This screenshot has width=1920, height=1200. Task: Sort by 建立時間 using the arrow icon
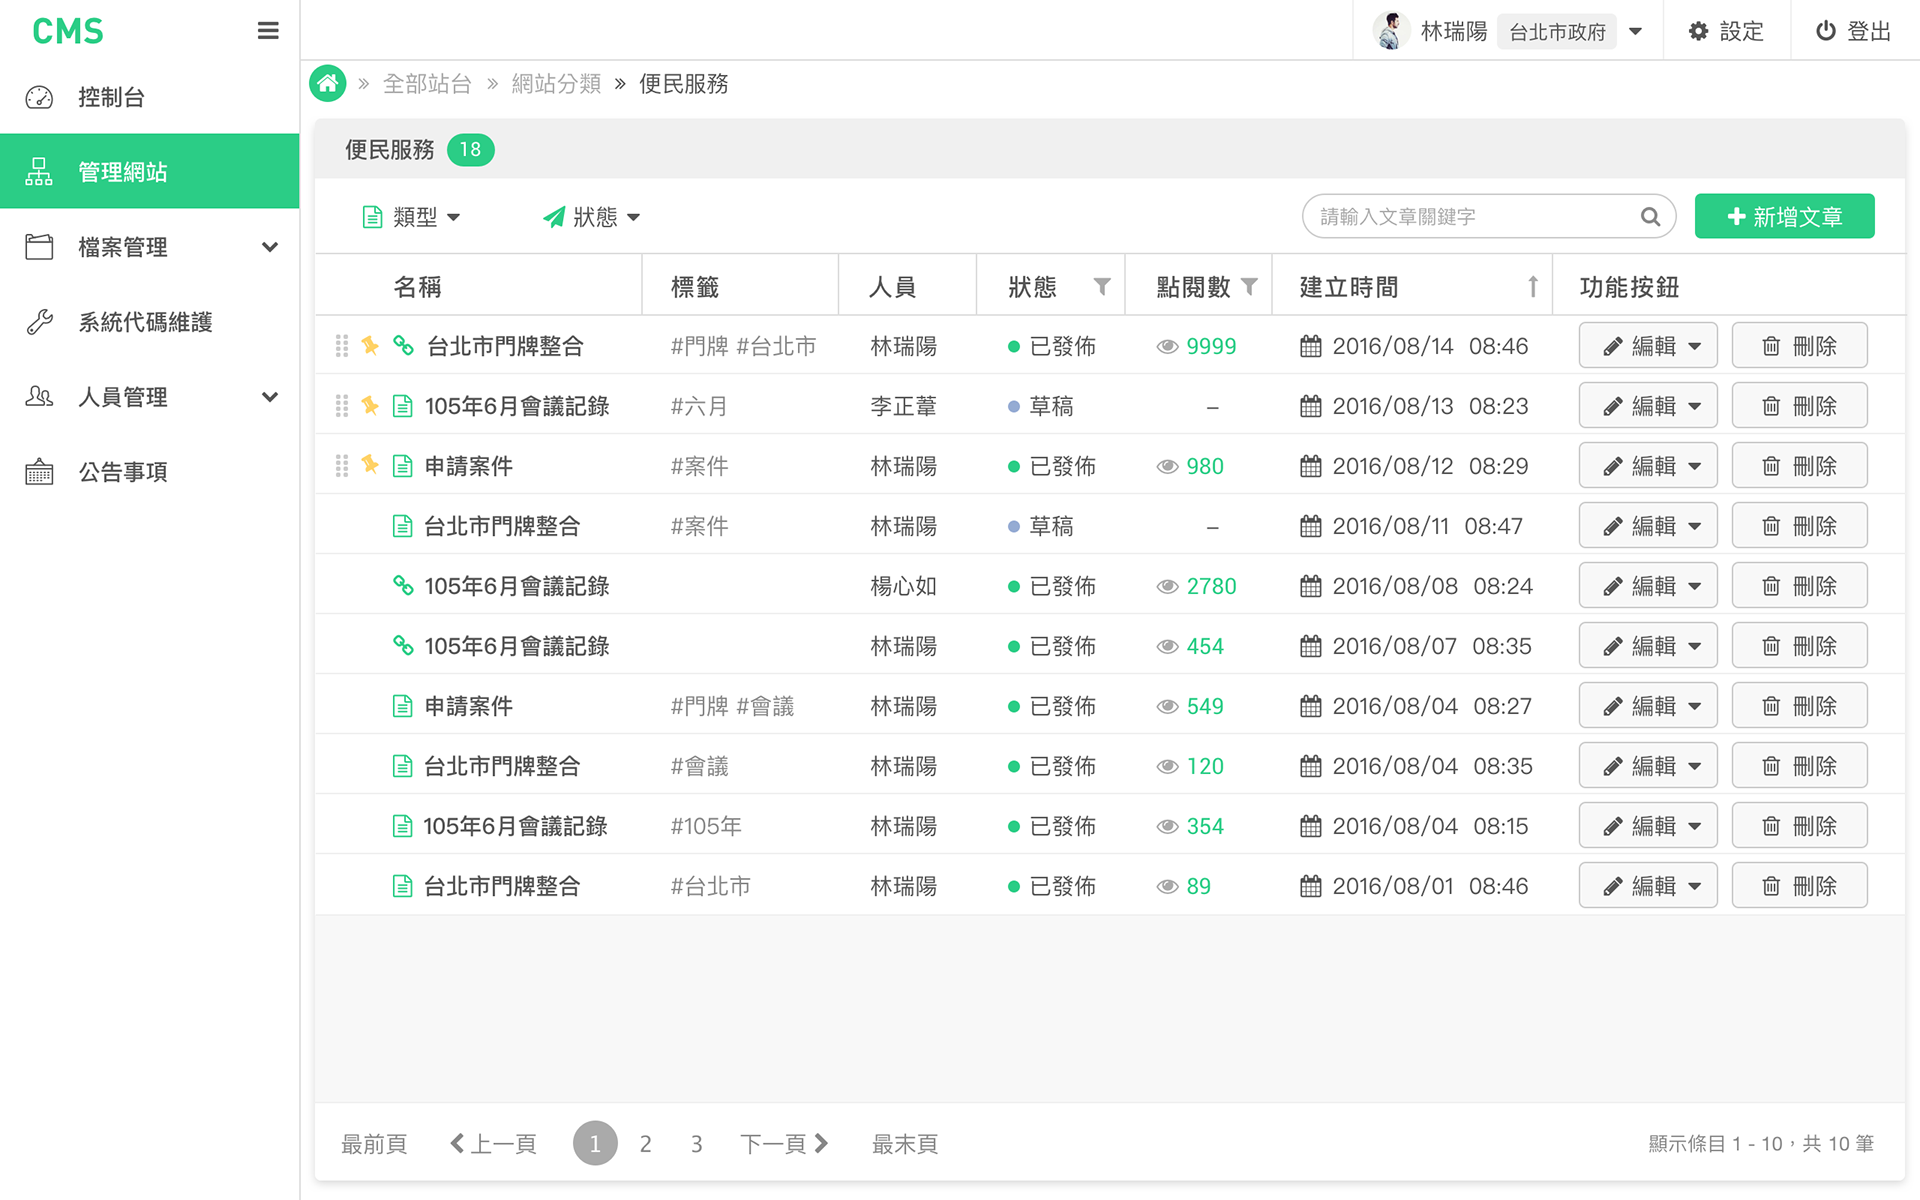pyautogui.click(x=1532, y=287)
